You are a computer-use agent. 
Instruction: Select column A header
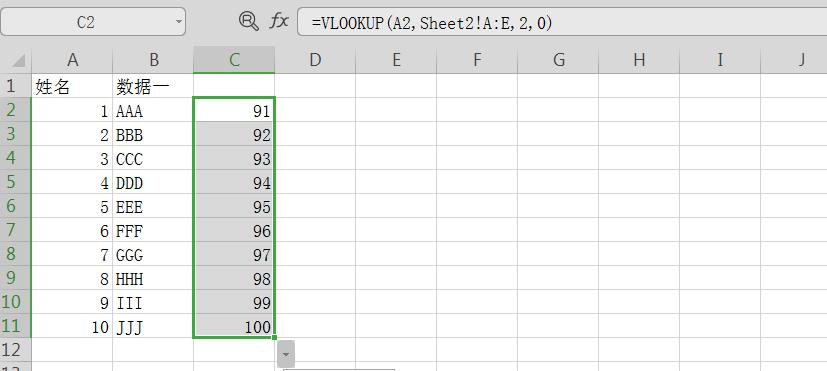72,60
